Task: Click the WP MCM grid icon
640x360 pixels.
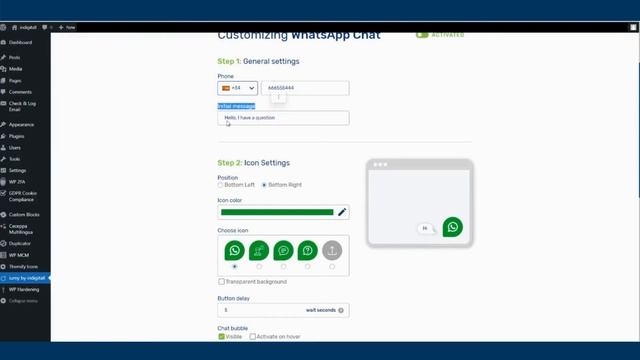Action: [3, 255]
